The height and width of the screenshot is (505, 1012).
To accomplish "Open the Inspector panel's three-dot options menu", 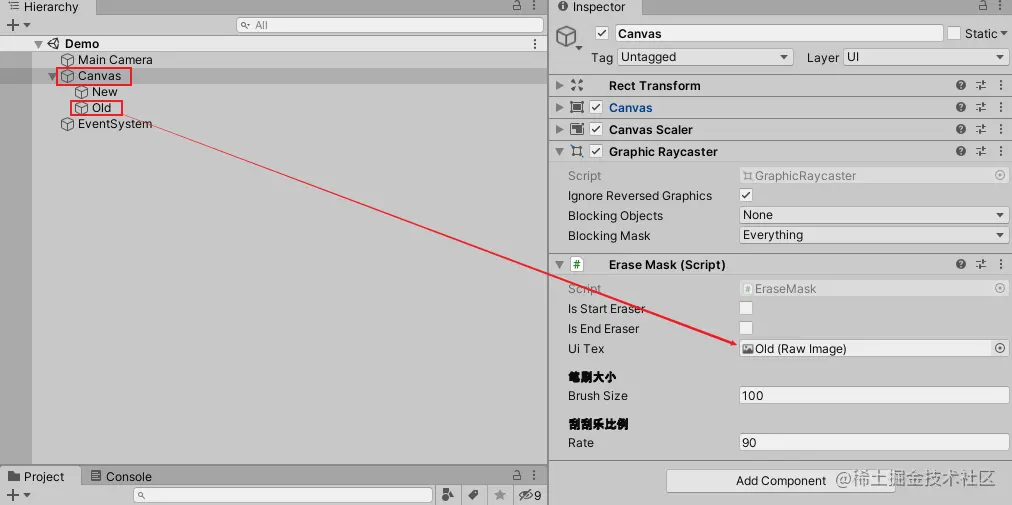I will click(x=1000, y=6).
